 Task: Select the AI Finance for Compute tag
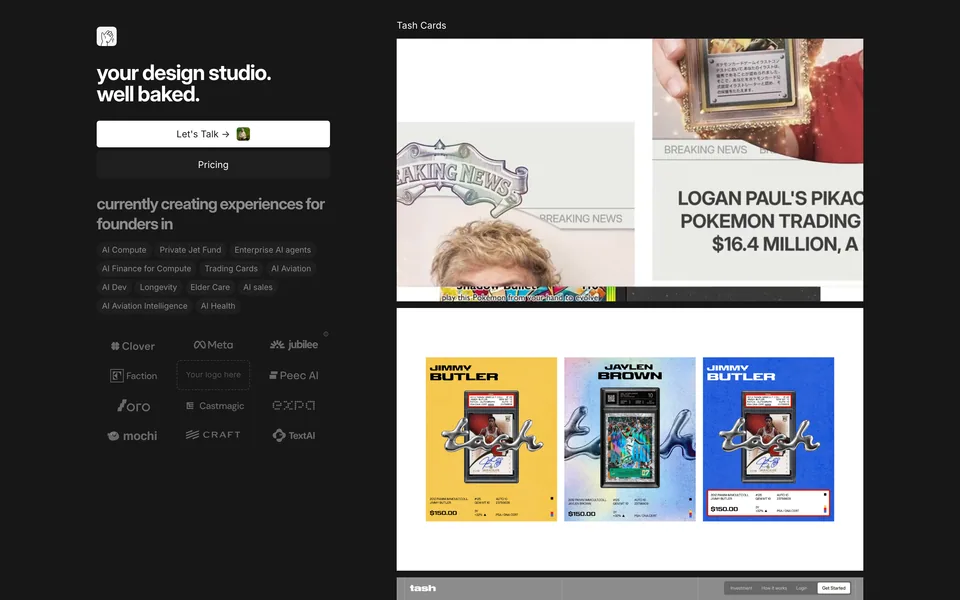click(x=146, y=268)
